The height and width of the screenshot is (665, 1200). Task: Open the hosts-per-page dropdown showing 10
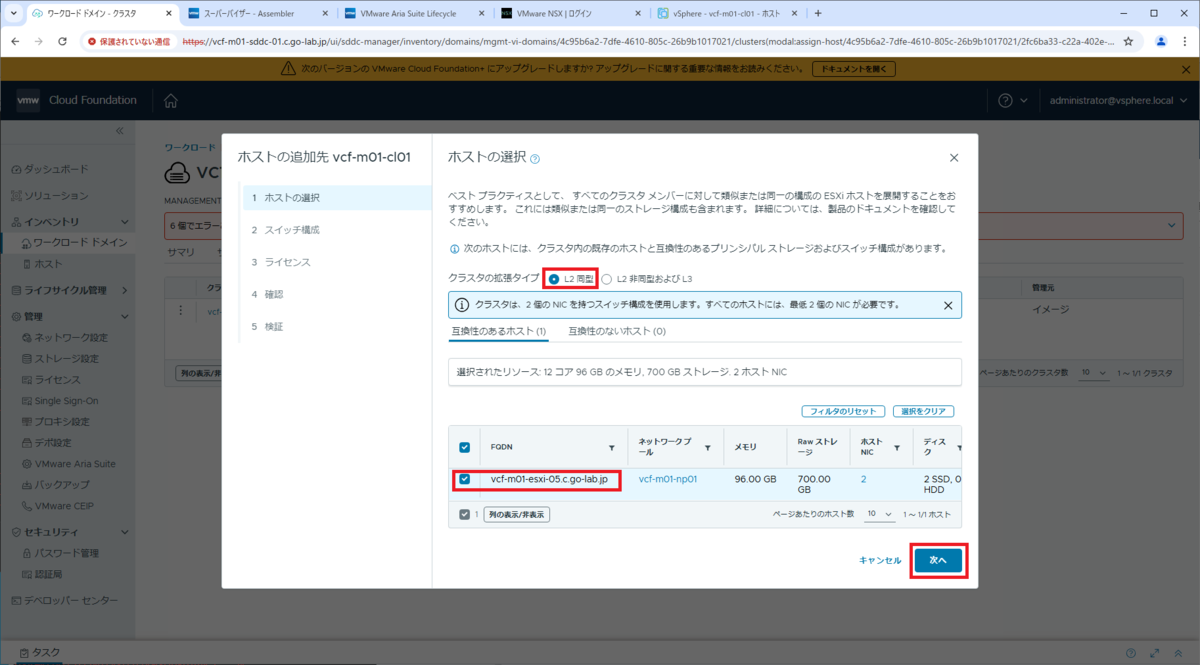pos(880,513)
